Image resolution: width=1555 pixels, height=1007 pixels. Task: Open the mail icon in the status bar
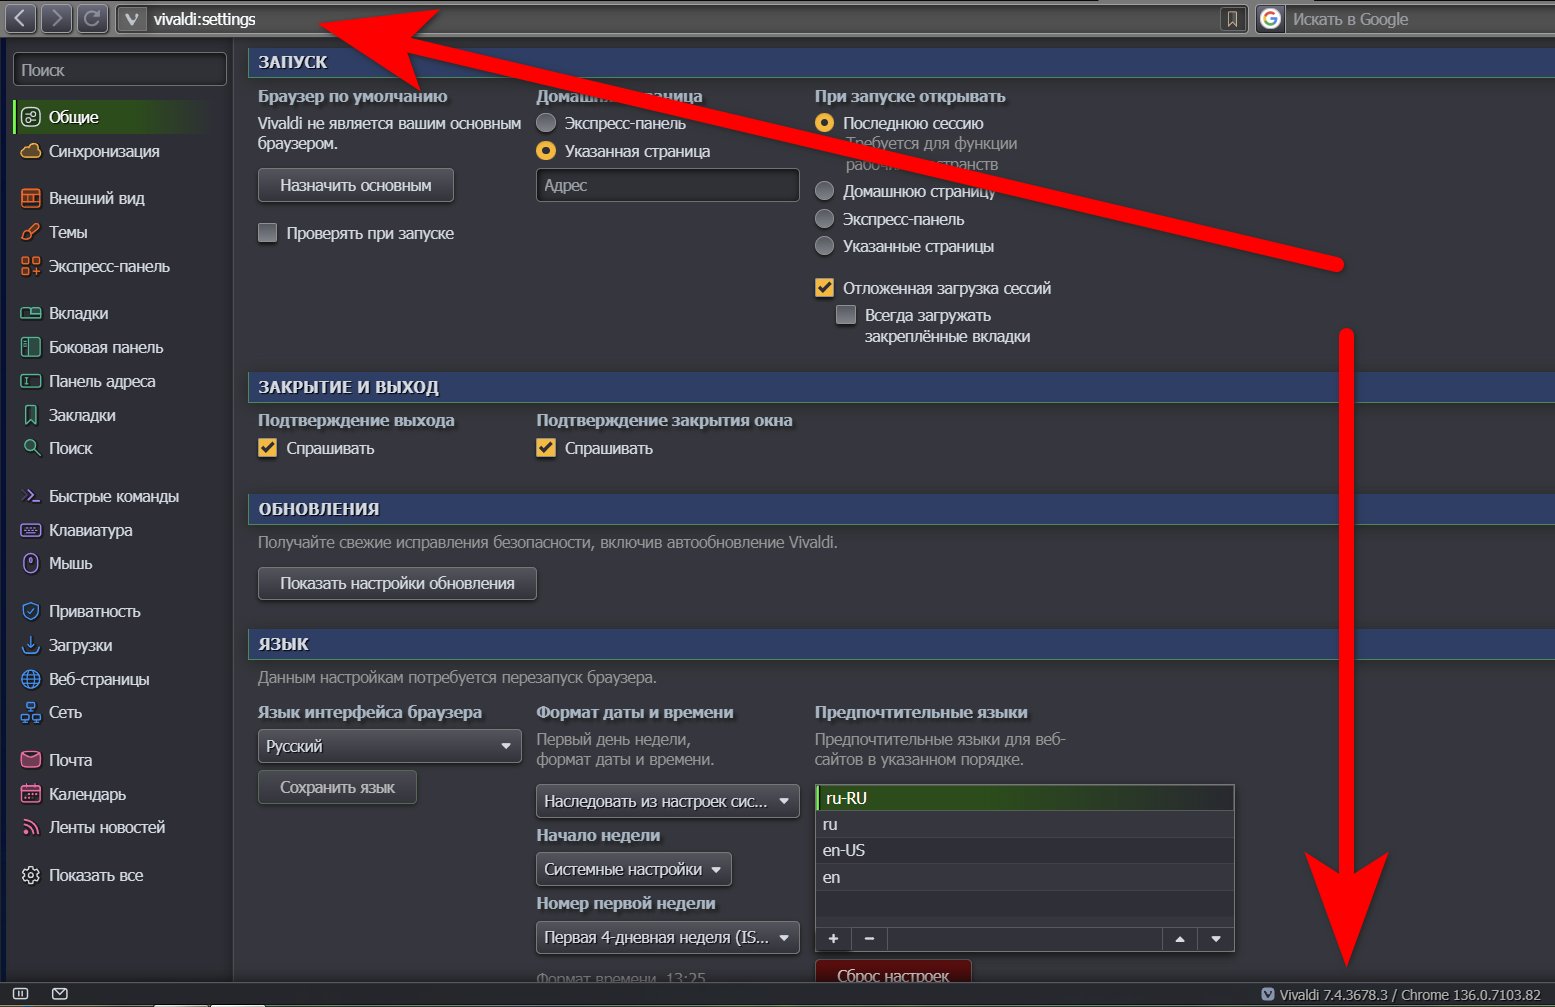pyautogui.click(x=60, y=994)
